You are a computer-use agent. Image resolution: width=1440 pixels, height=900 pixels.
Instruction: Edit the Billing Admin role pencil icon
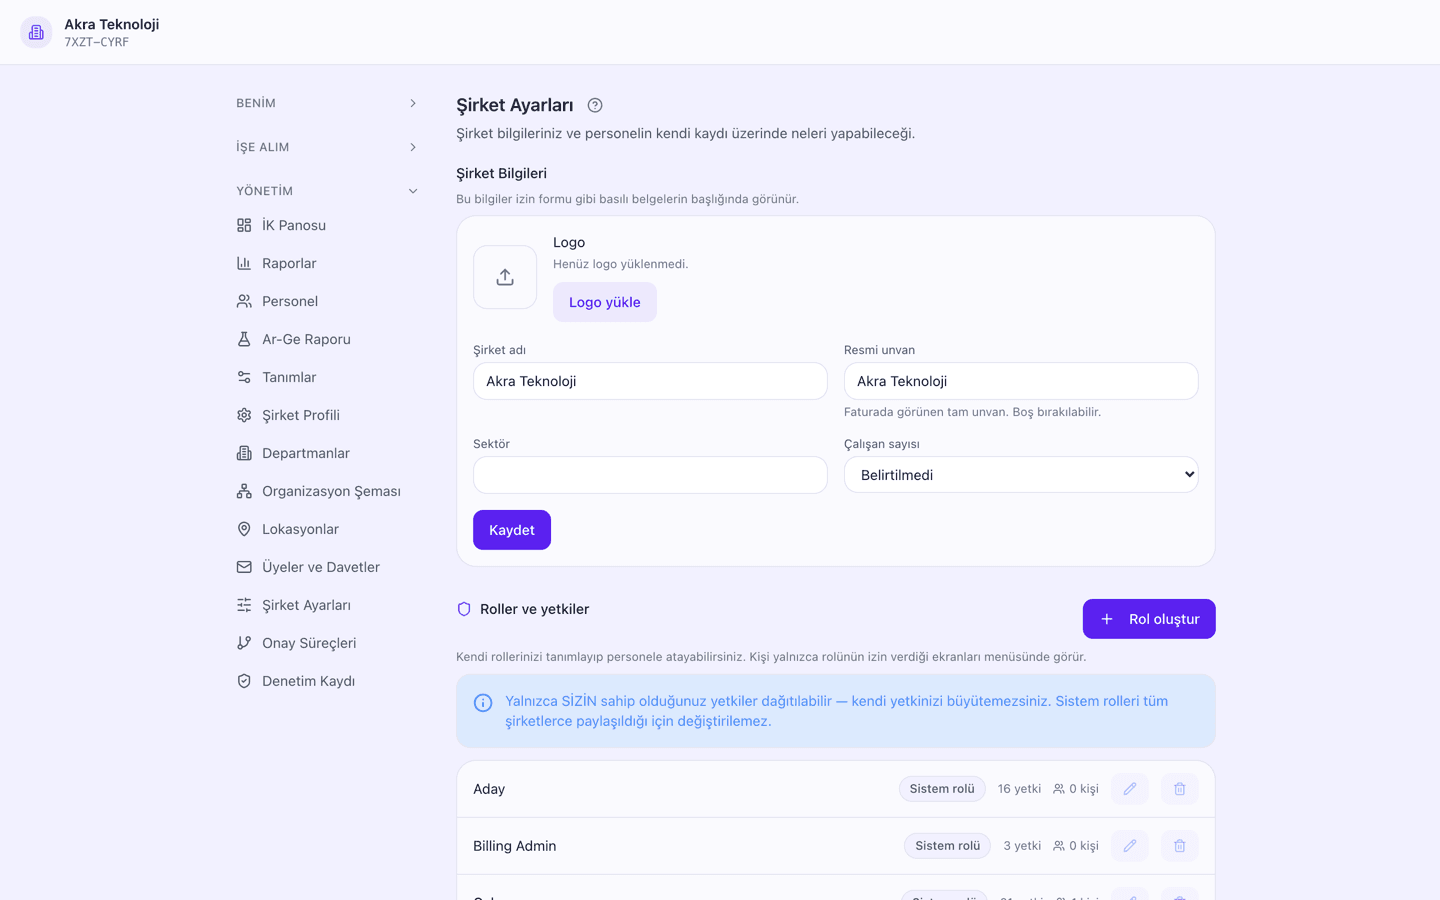(1130, 846)
